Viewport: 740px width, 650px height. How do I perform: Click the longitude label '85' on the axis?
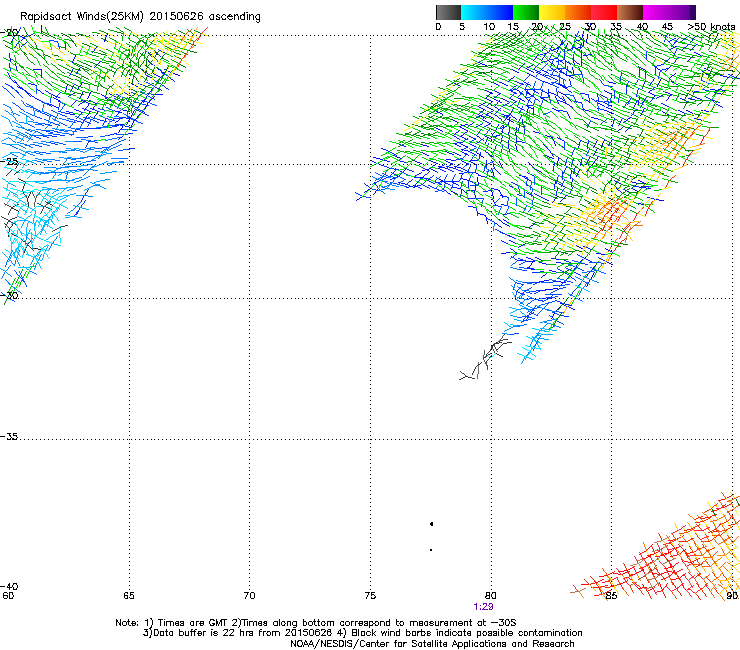[x=611, y=596]
